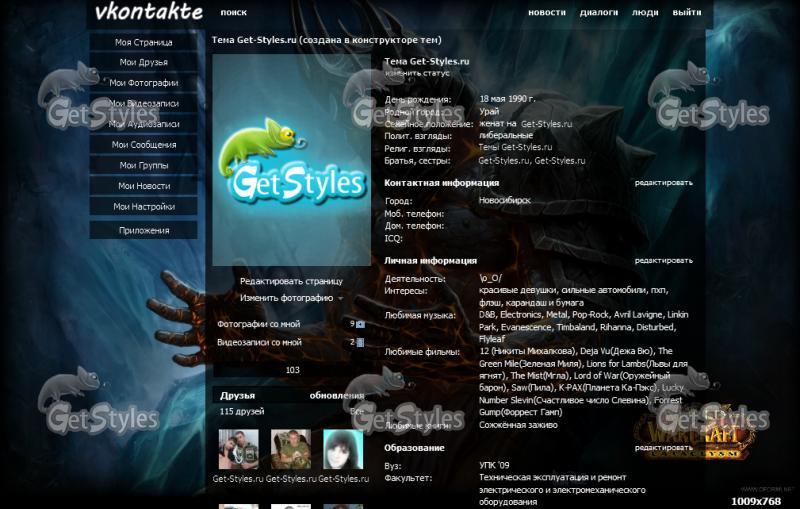
Task: Open Мои Настройки in sidebar
Action: 143,207
